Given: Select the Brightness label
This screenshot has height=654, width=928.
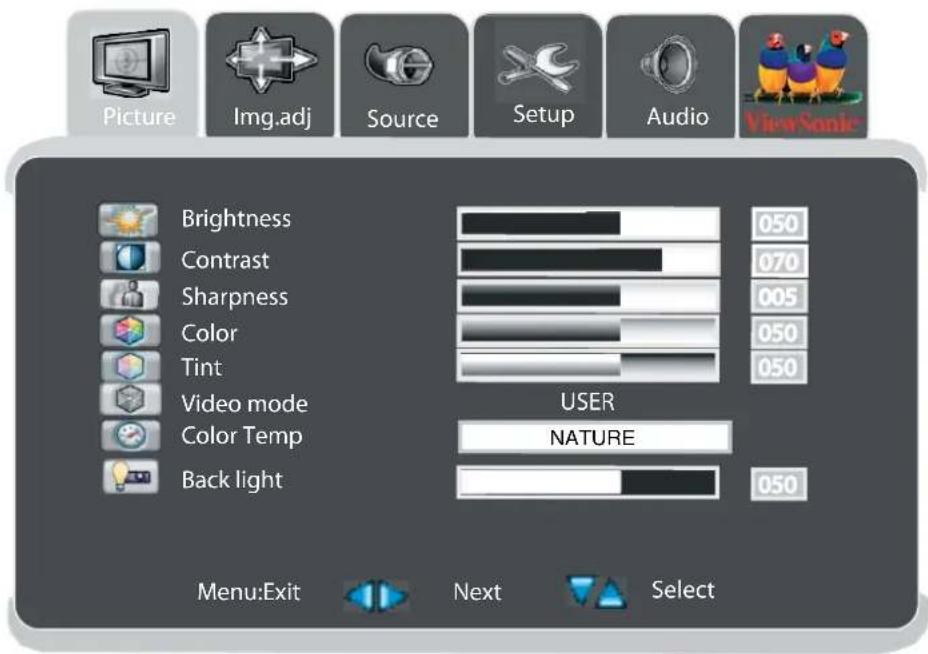Looking at the screenshot, I should (x=236, y=220).
